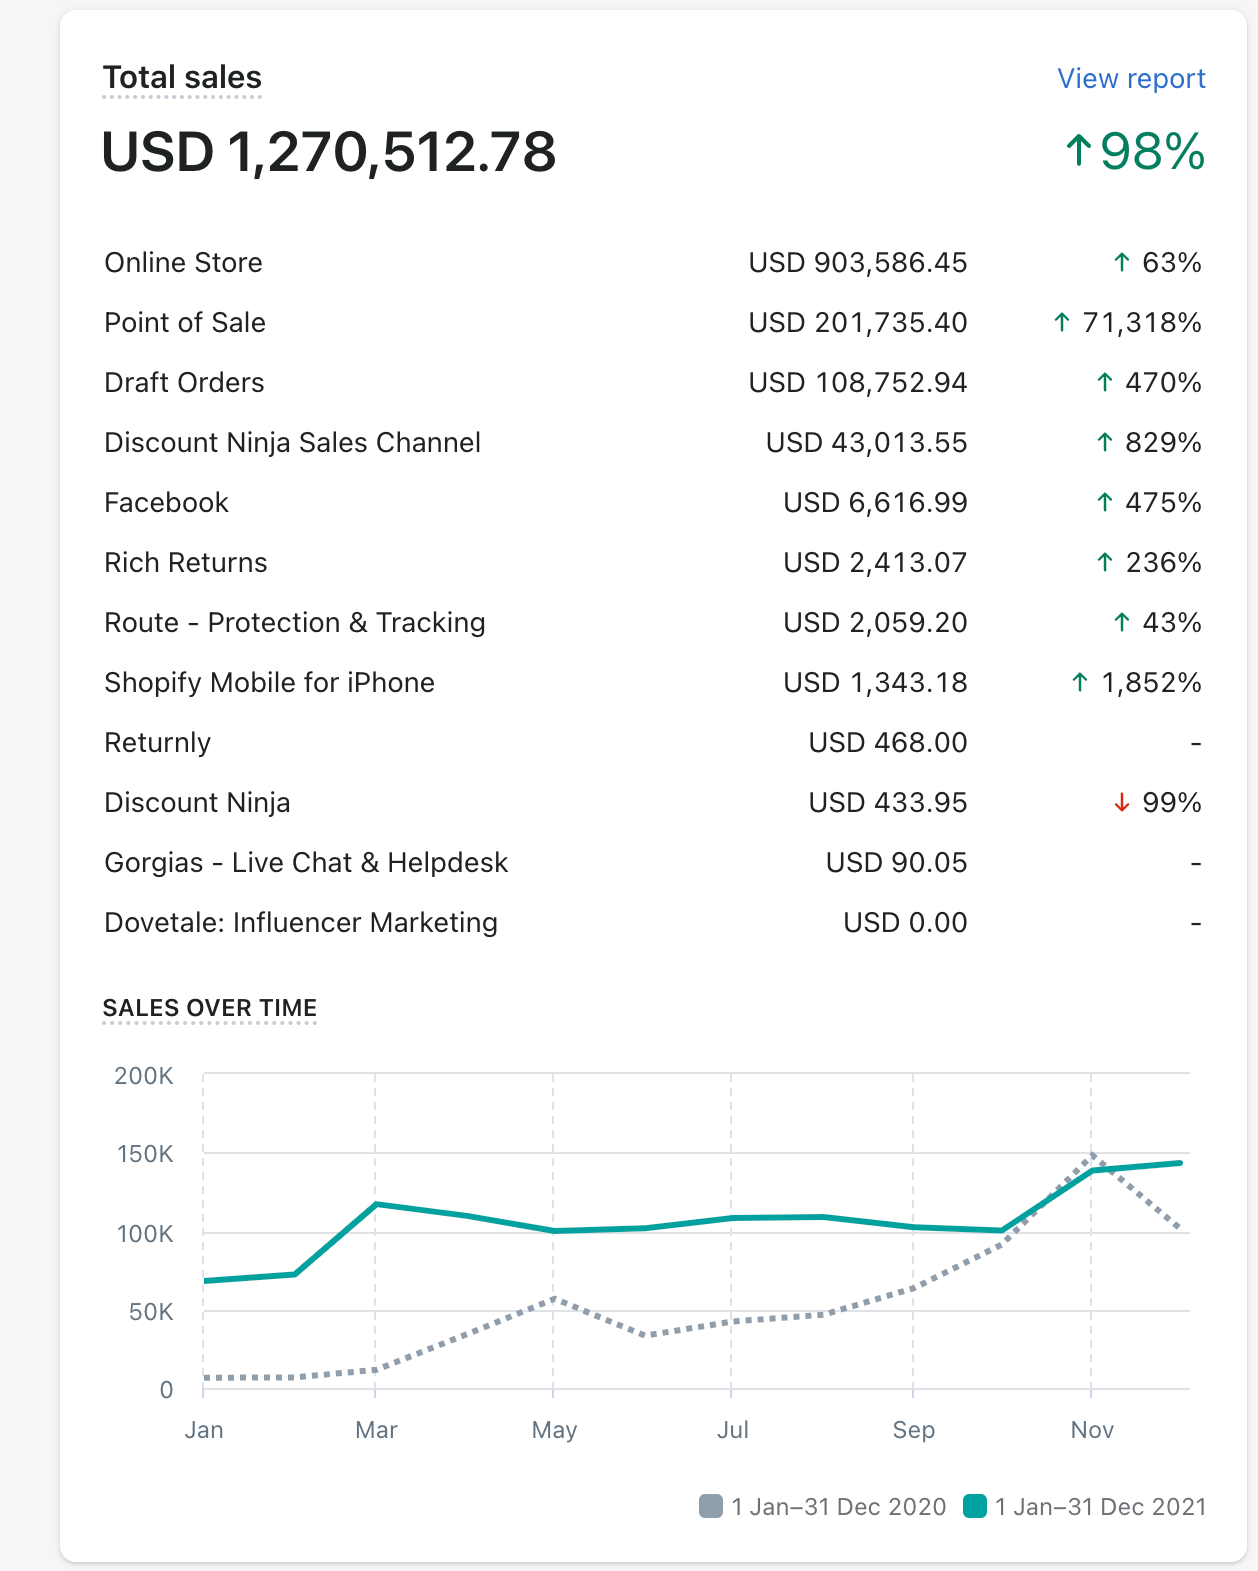Select the Rich Returns row label
Viewport: 1258px width, 1571px height.
[x=186, y=563]
